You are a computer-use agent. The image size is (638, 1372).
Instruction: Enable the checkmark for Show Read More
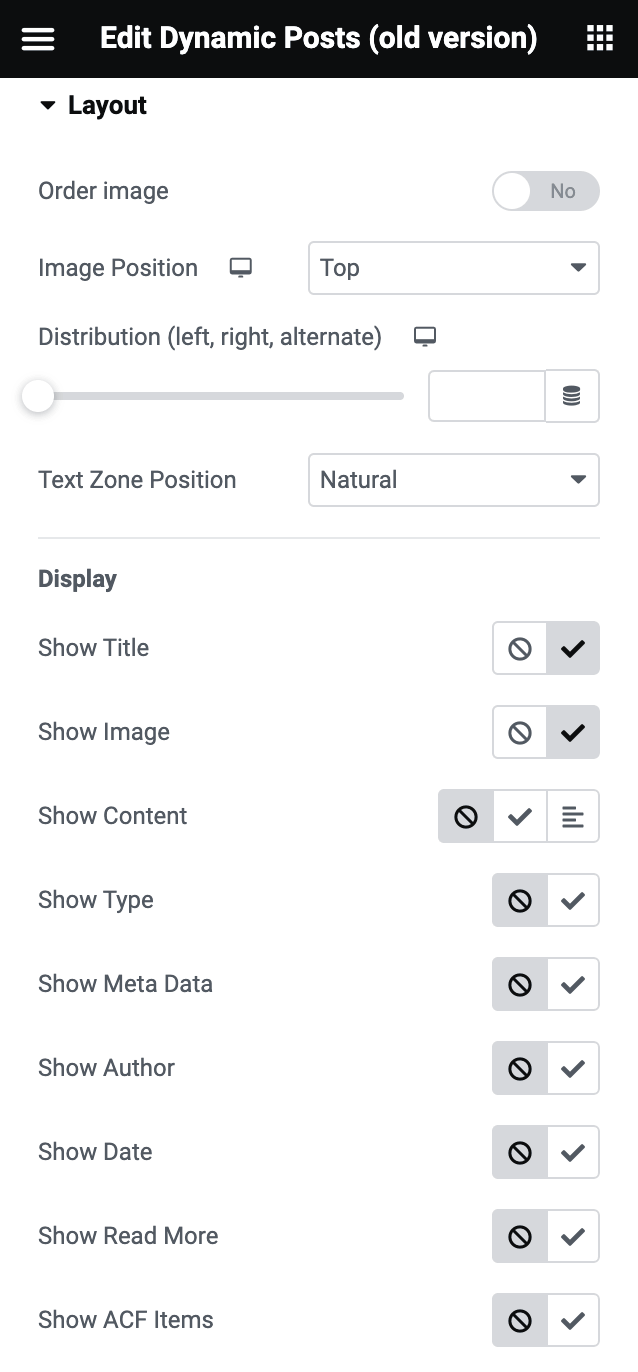click(573, 1236)
